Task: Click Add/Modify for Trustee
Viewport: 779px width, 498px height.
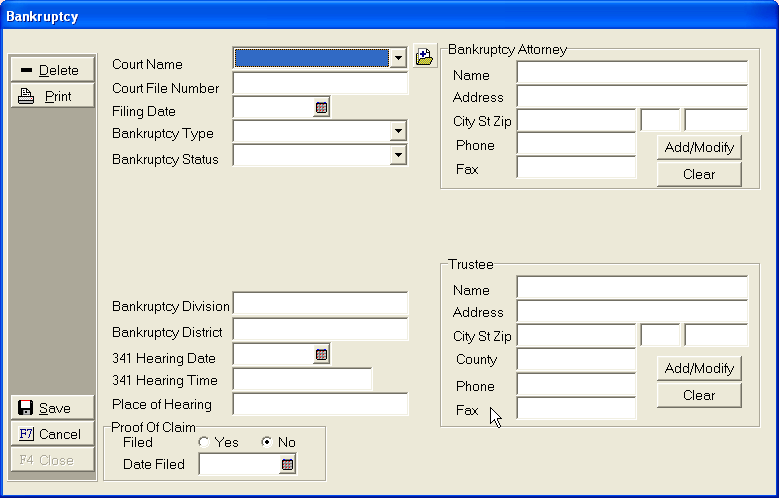Action: click(699, 368)
